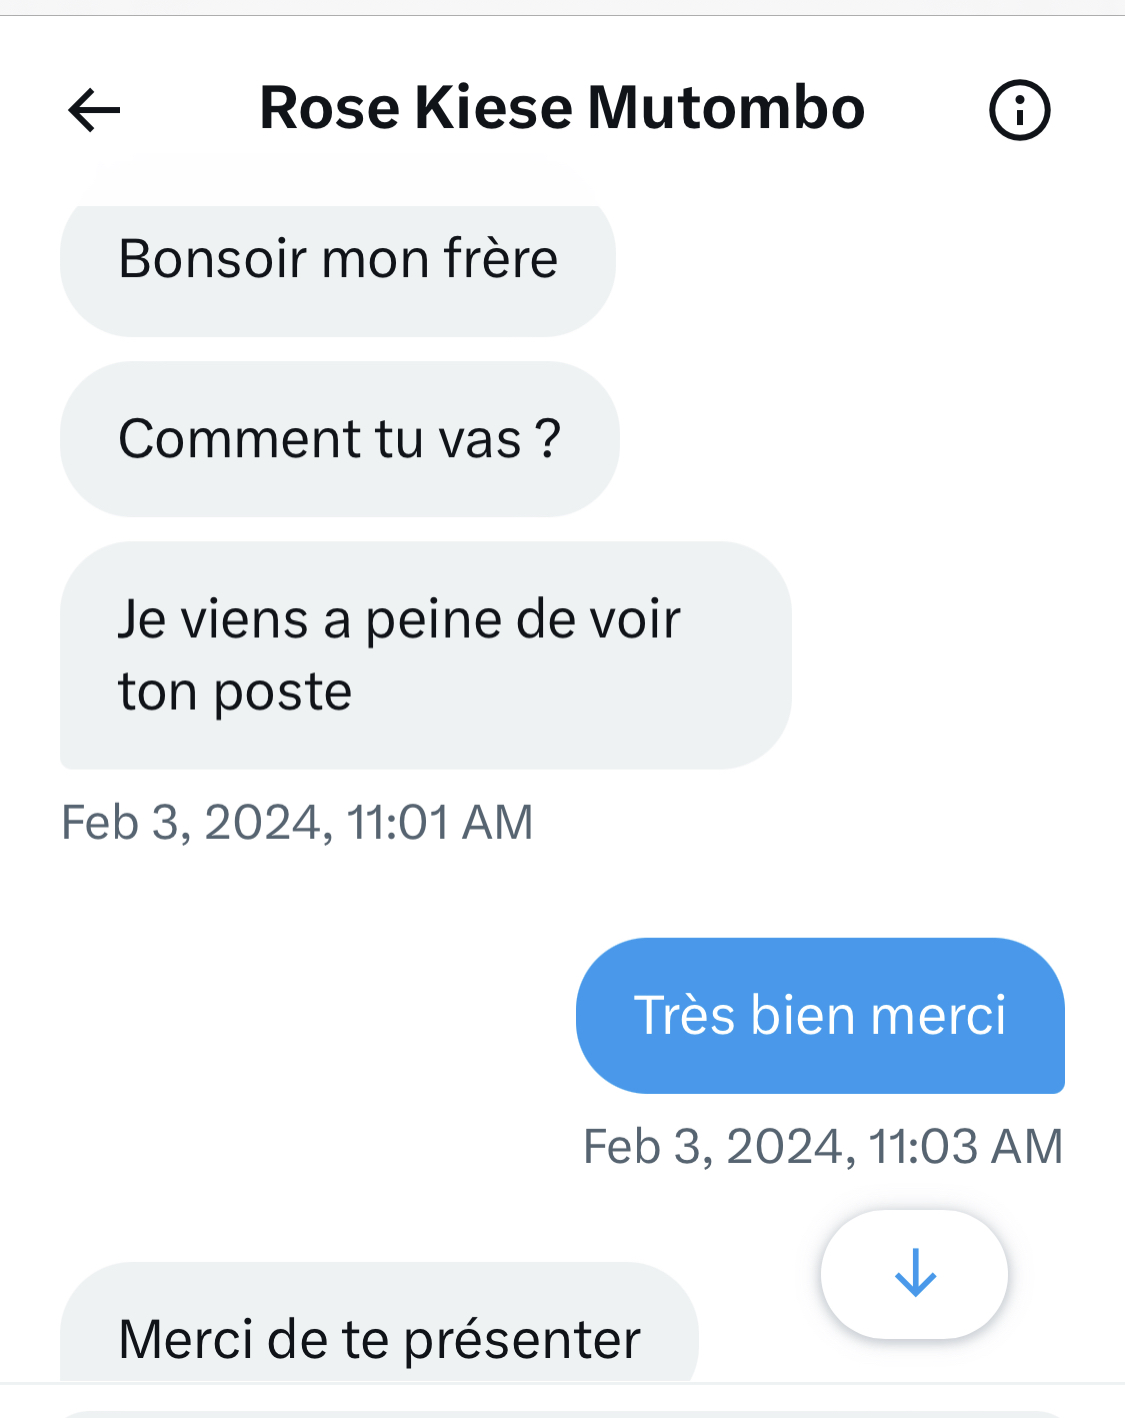Tap the blue "Très bien merci" reply

pos(820,1015)
